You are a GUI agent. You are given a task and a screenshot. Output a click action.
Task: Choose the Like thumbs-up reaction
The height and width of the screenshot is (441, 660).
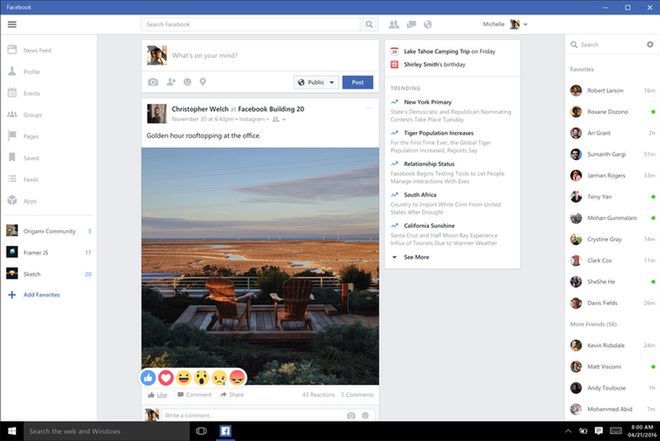(x=149, y=378)
